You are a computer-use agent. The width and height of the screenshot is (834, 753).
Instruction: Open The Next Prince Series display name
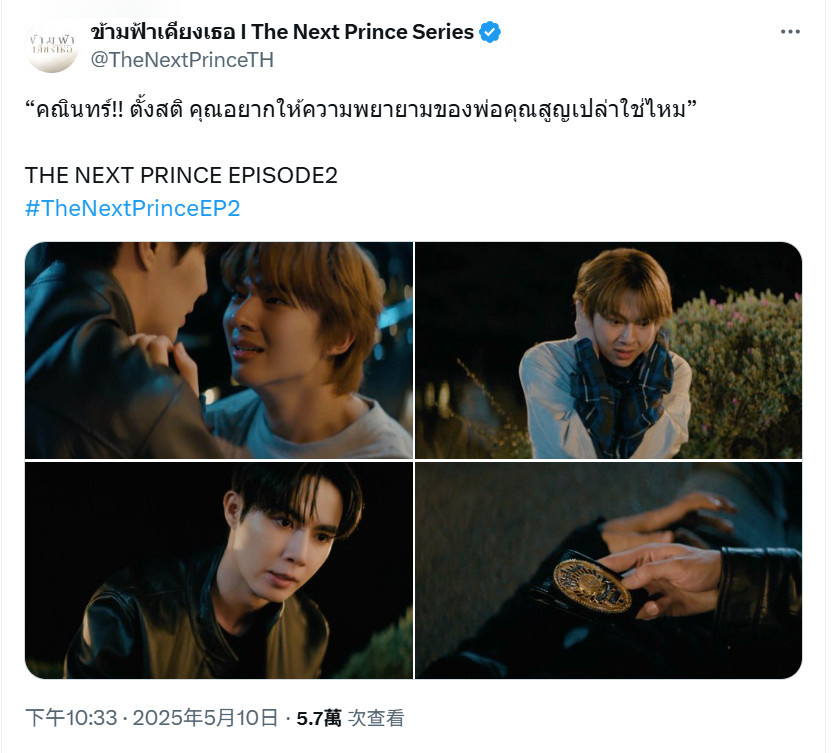(282, 32)
